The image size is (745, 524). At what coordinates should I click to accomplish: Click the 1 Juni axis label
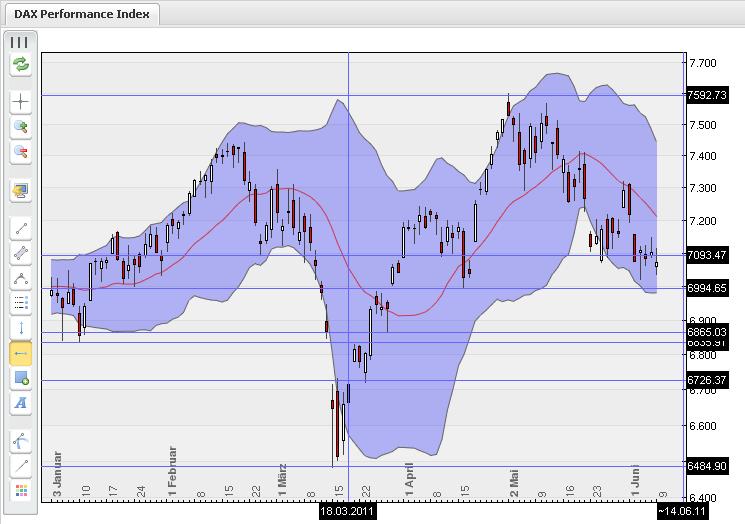(x=635, y=481)
